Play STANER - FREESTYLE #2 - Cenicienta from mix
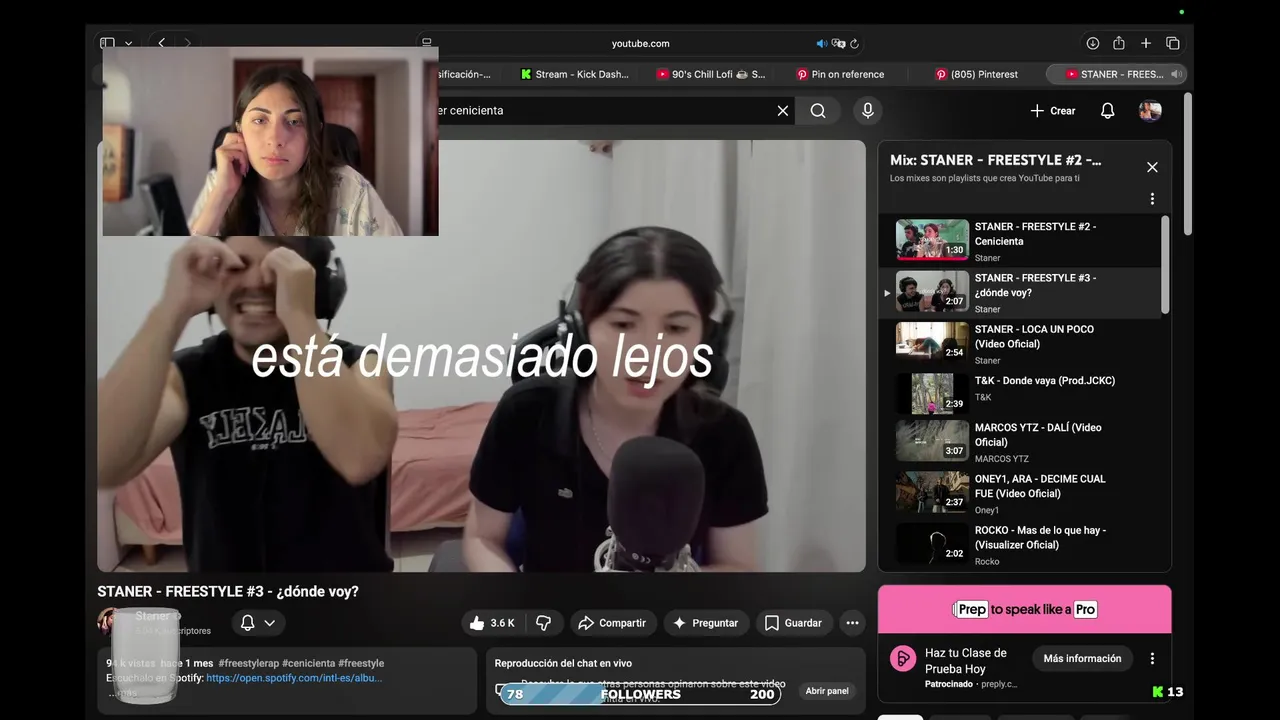Viewport: 1280px width, 720px height. coord(1020,242)
